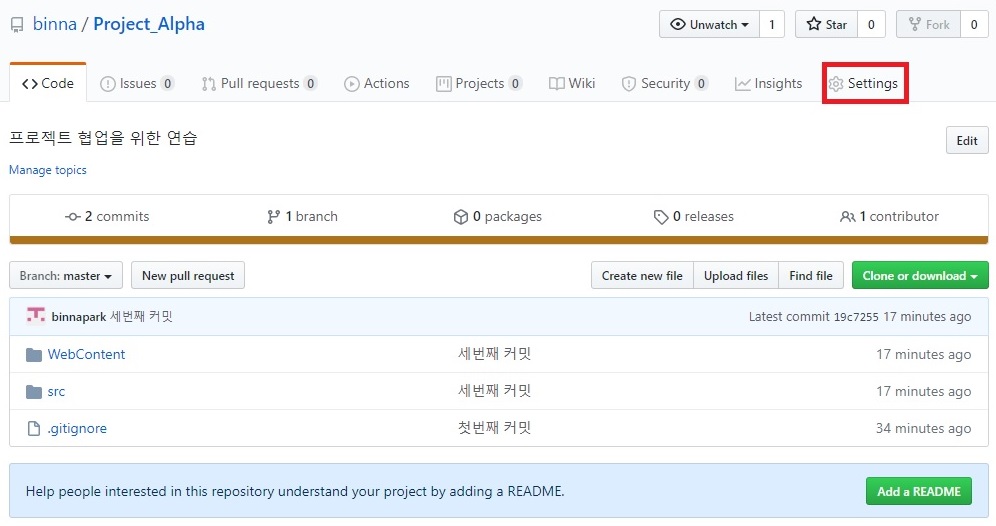Click the Edit description button
The image size is (996, 526).
[x=967, y=140]
